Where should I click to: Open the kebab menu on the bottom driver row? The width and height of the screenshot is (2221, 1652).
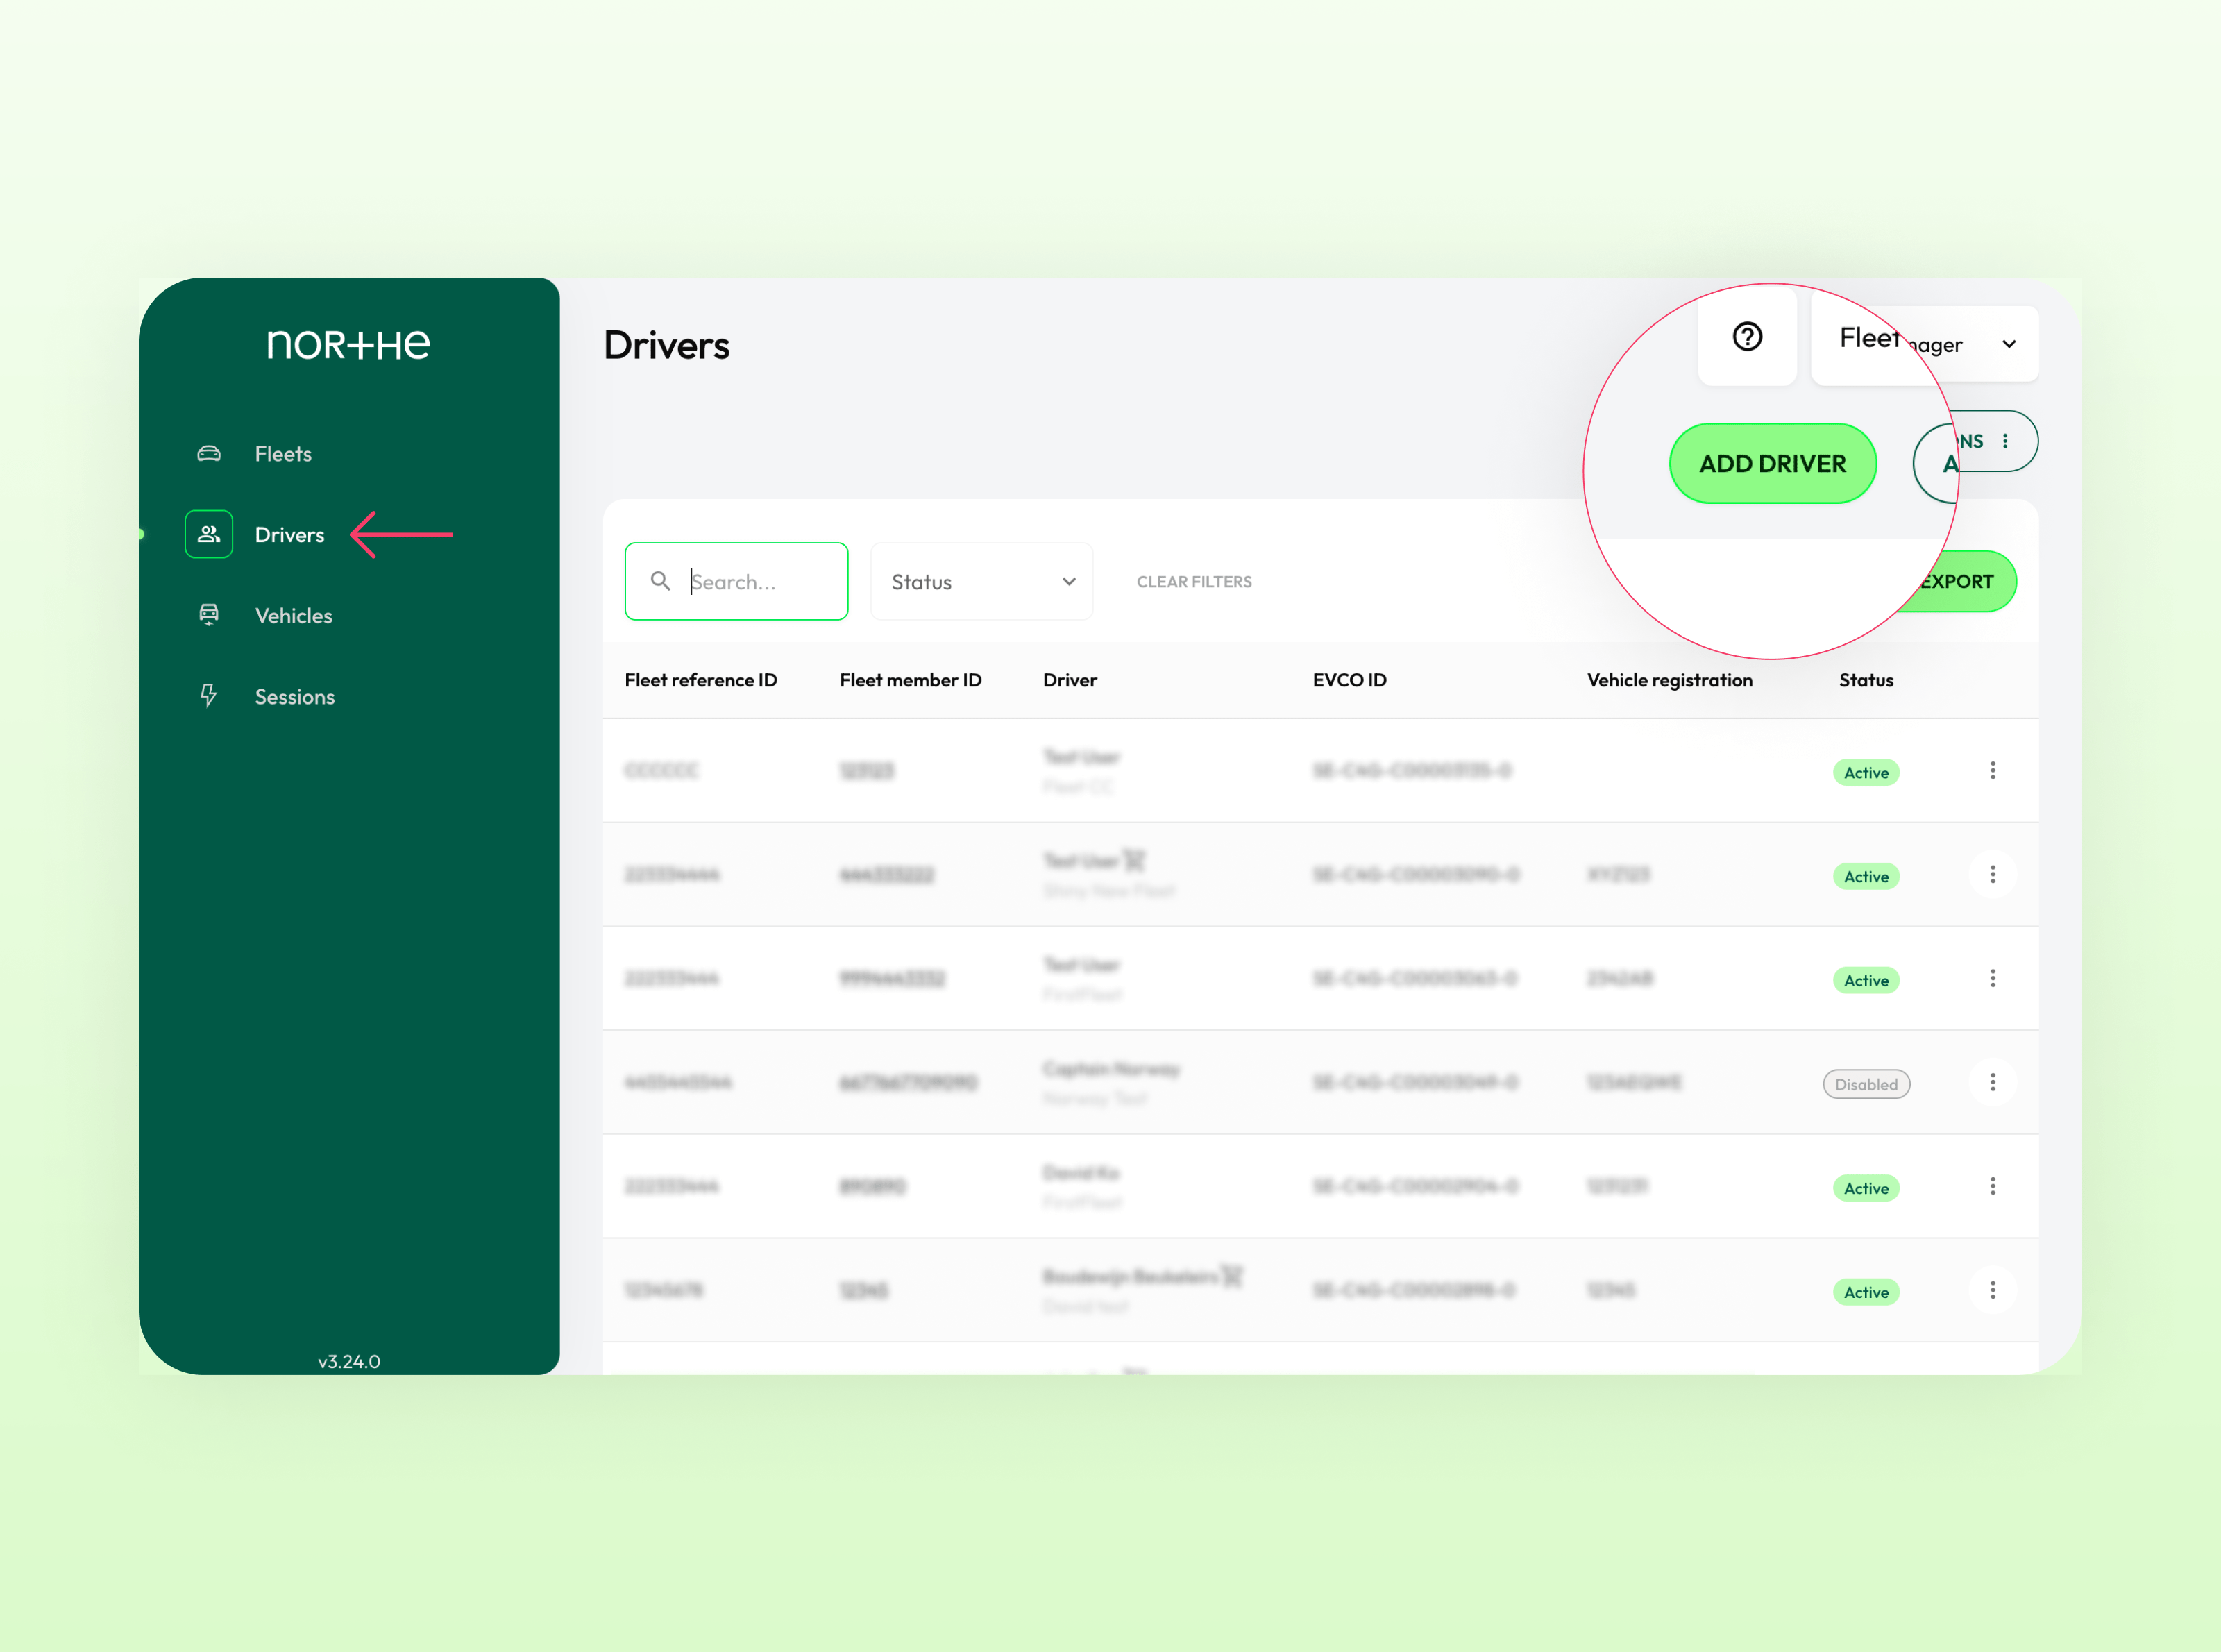point(1993,1290)
